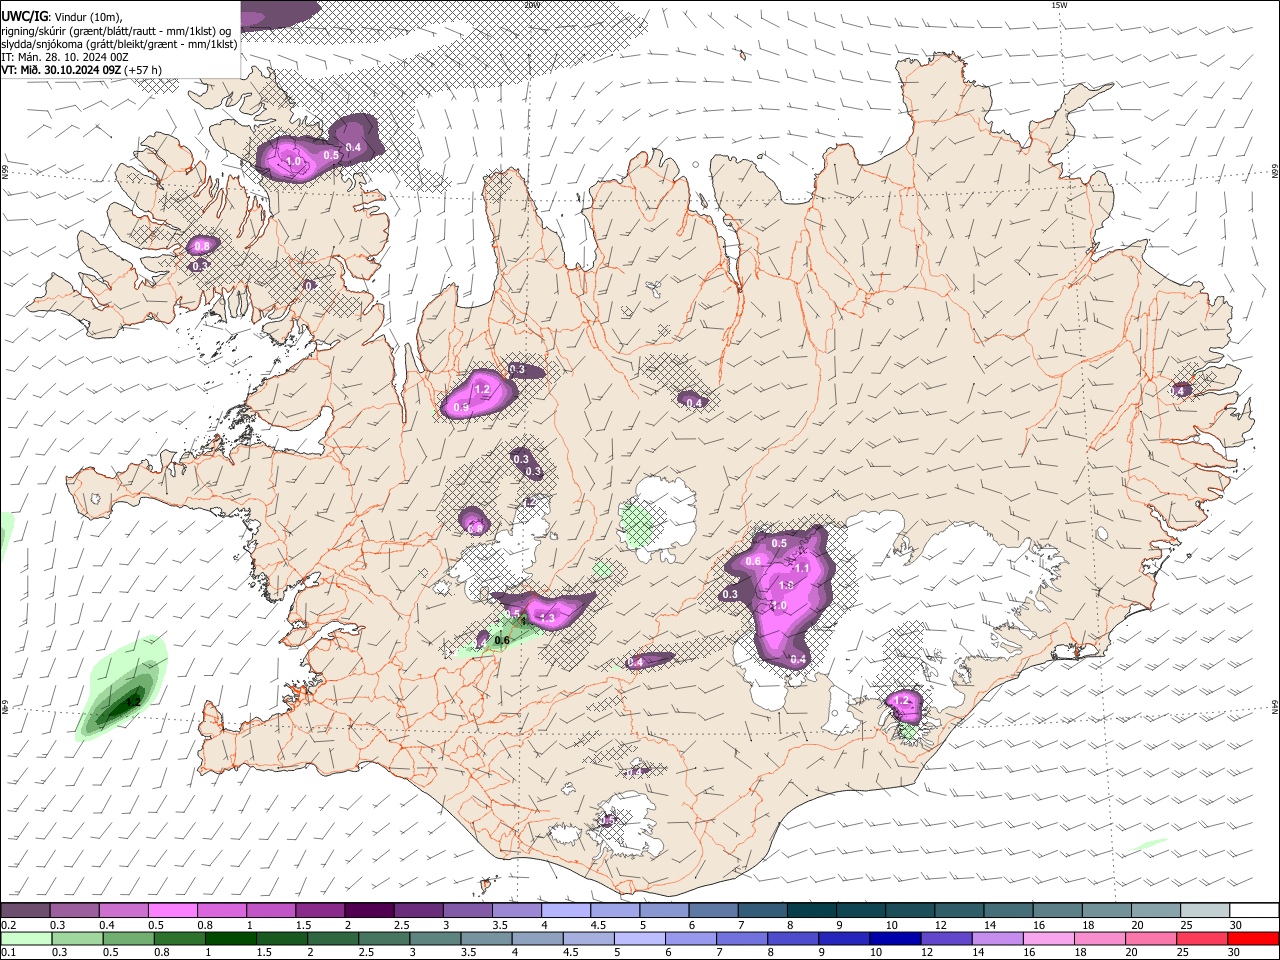Pick the bottom-row violet swatch labeled 14
Viewport: 1280px width, 960px height.
pyautogui.click(x=996, y=938)
